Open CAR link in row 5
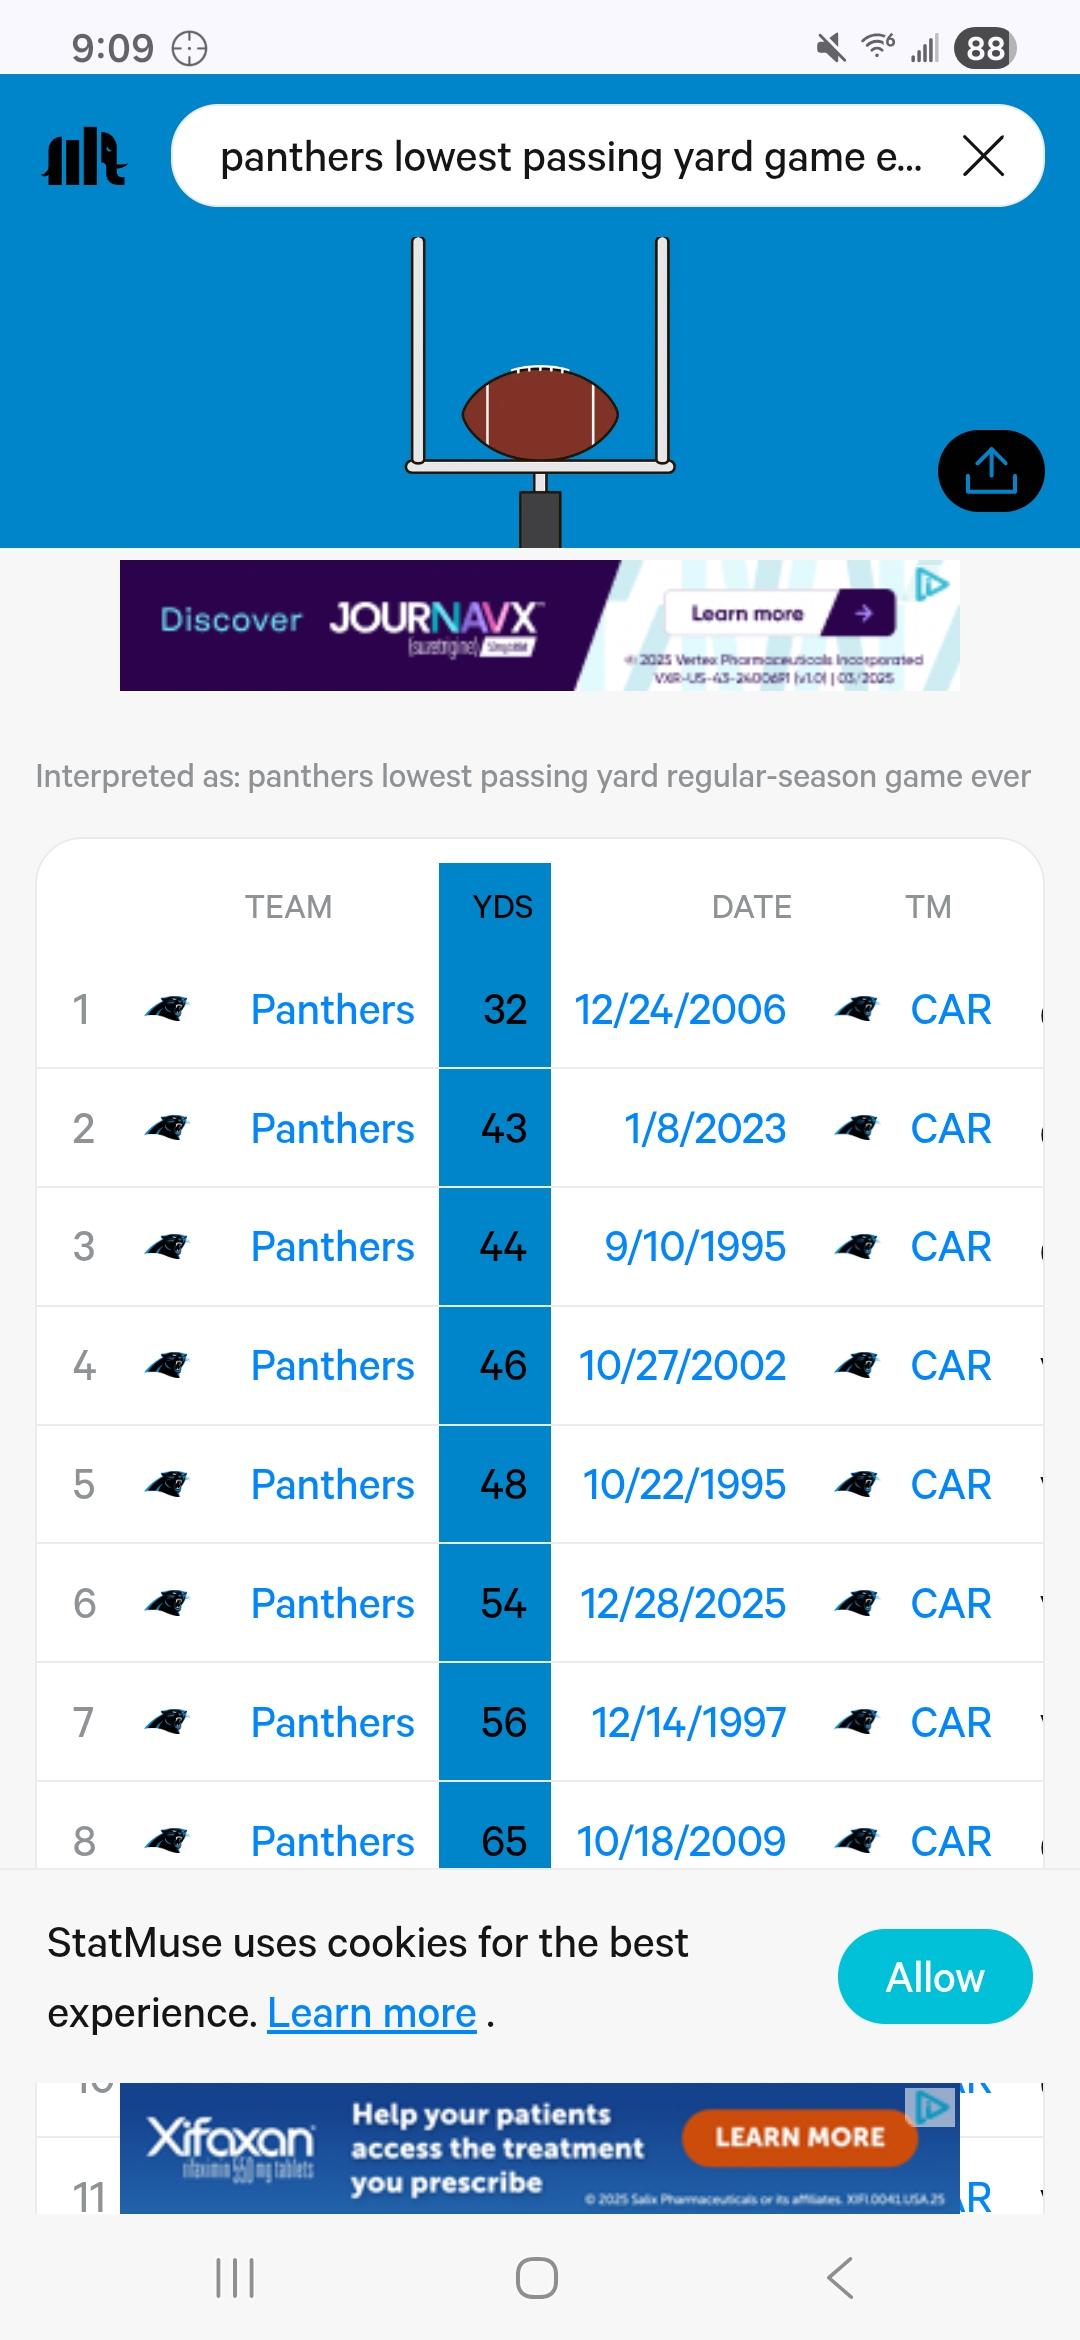Screen dimensions: 1080x2340 950,1485
